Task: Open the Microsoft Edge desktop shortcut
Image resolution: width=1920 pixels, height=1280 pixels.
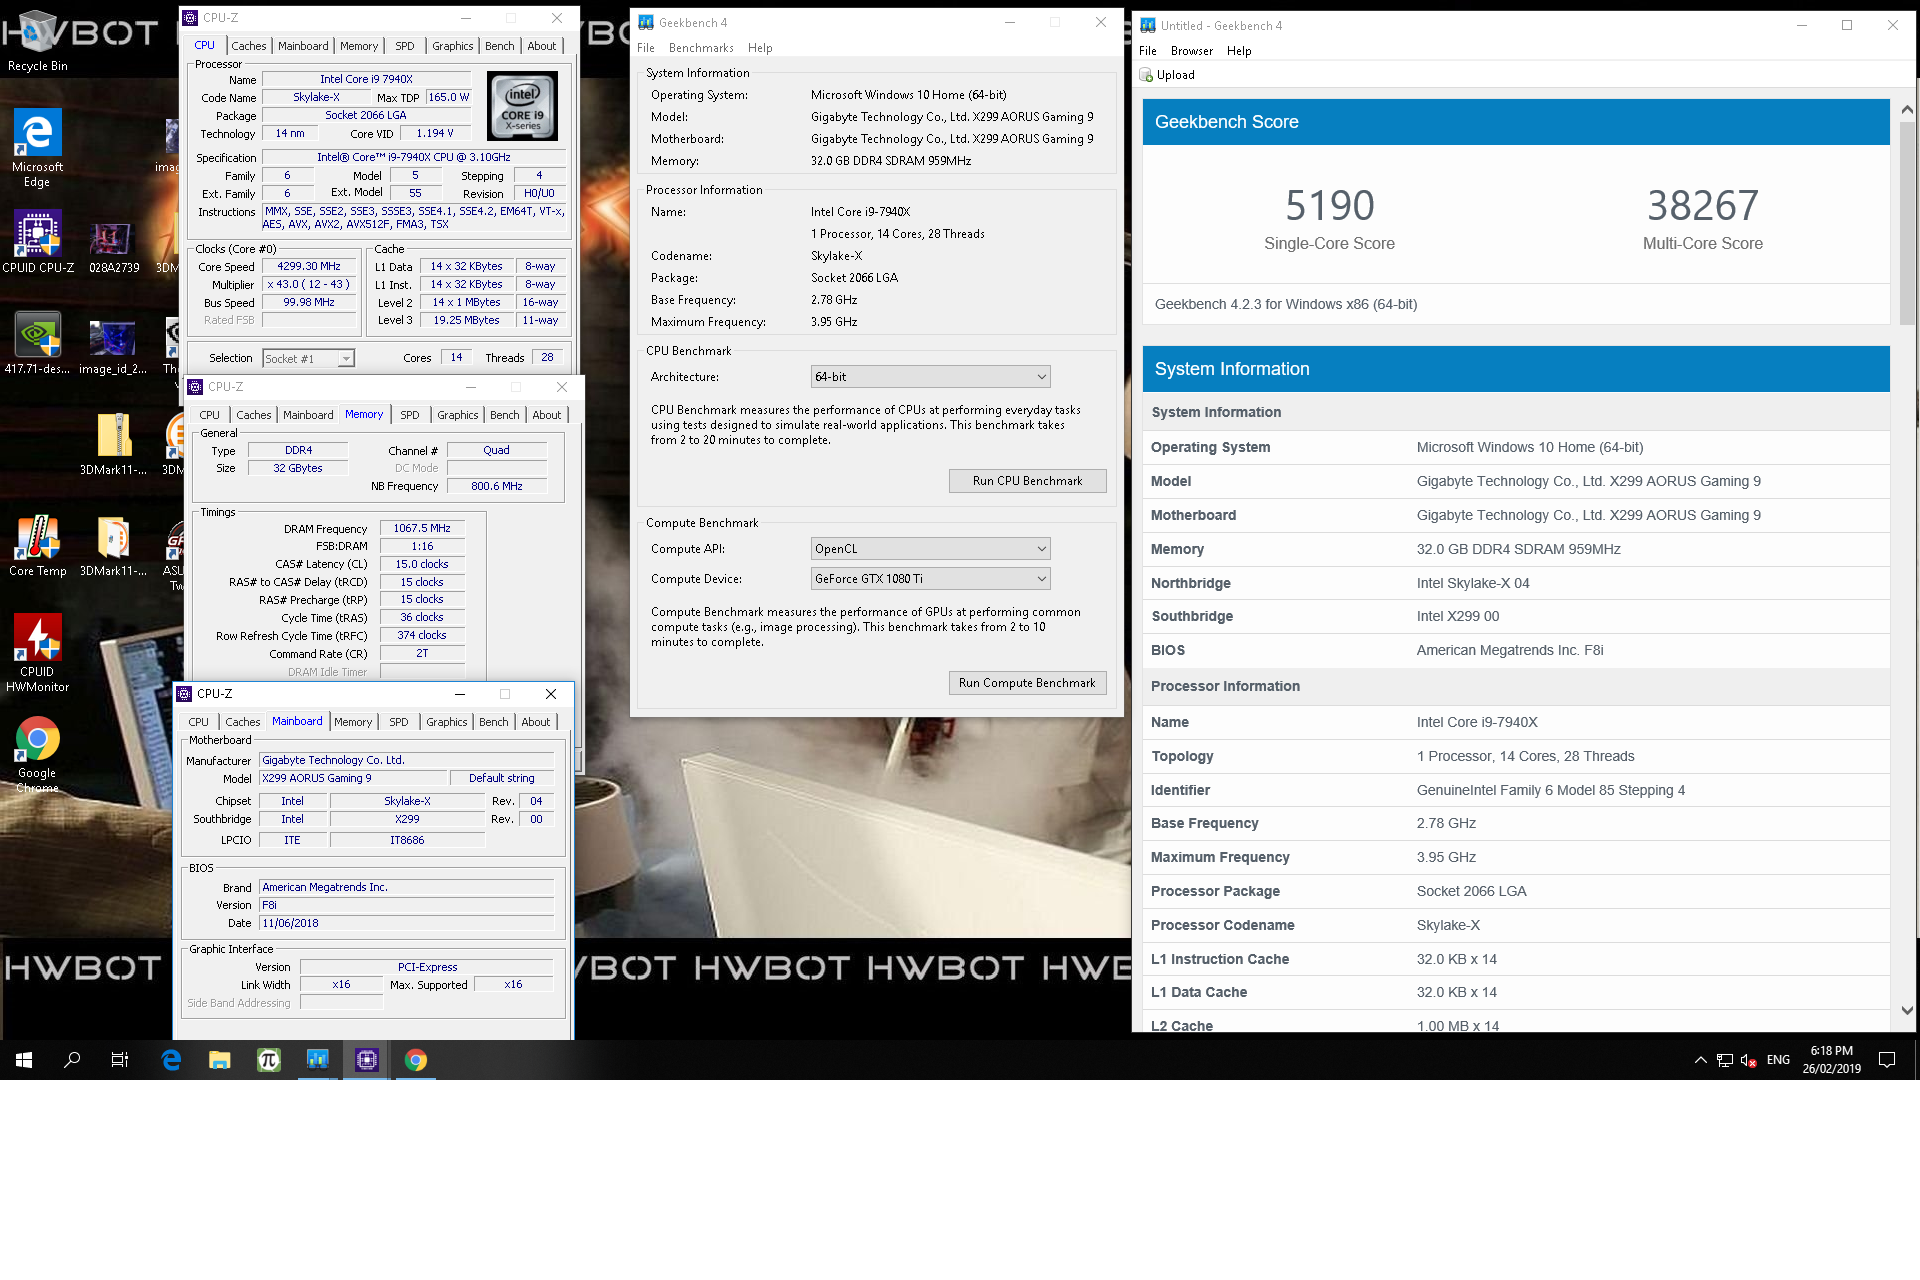Action: click(x=37, y=147)
